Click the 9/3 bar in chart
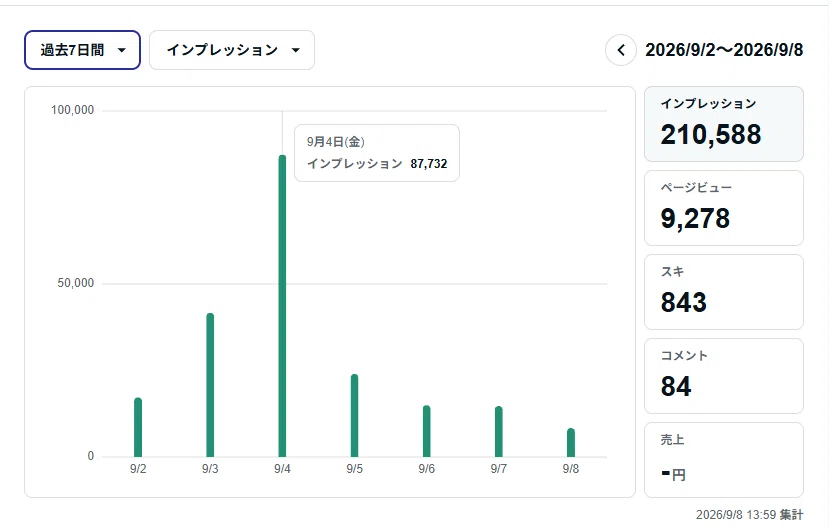 (210, 385)
